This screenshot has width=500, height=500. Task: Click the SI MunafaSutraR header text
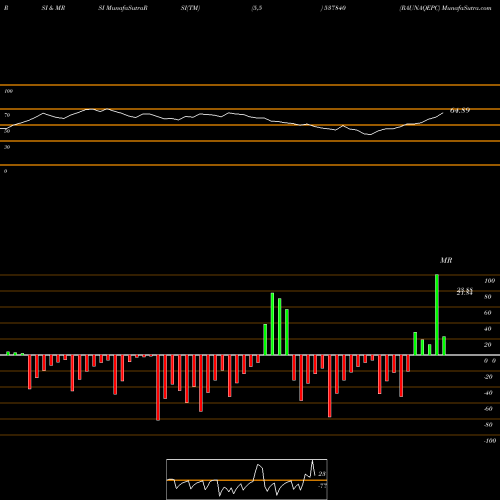123,8
